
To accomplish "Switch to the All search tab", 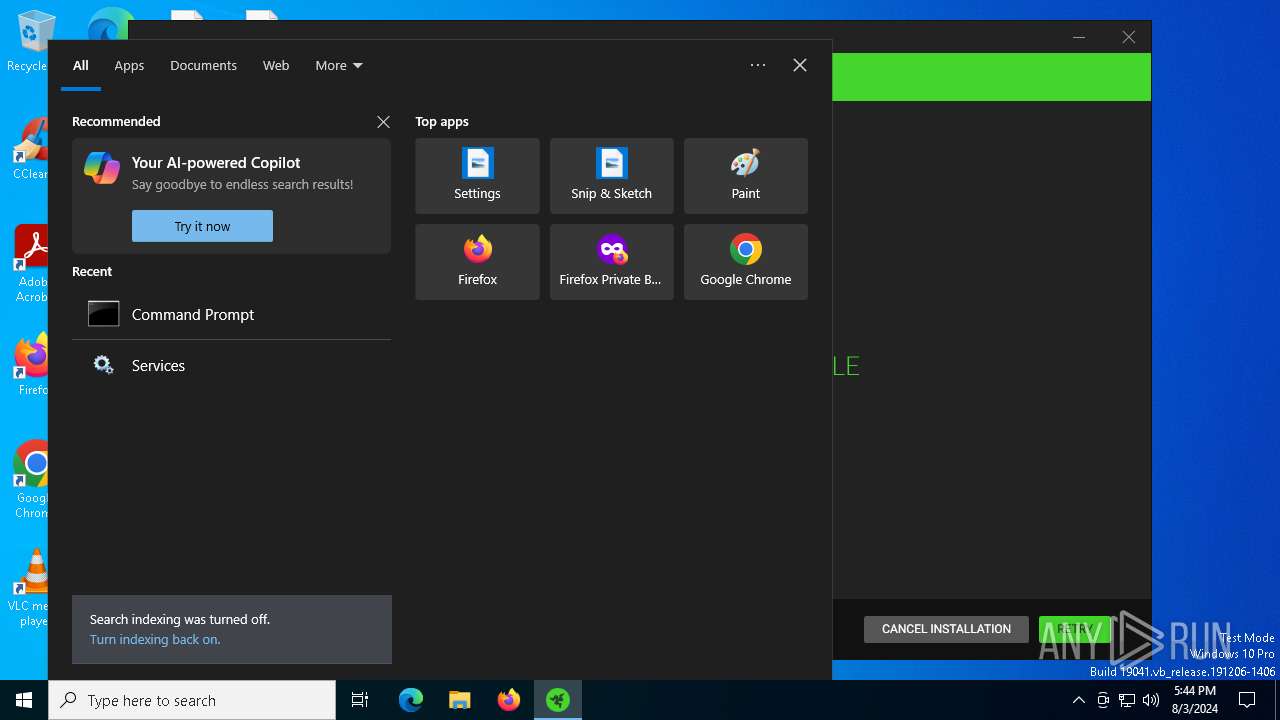I will point(81,65).
